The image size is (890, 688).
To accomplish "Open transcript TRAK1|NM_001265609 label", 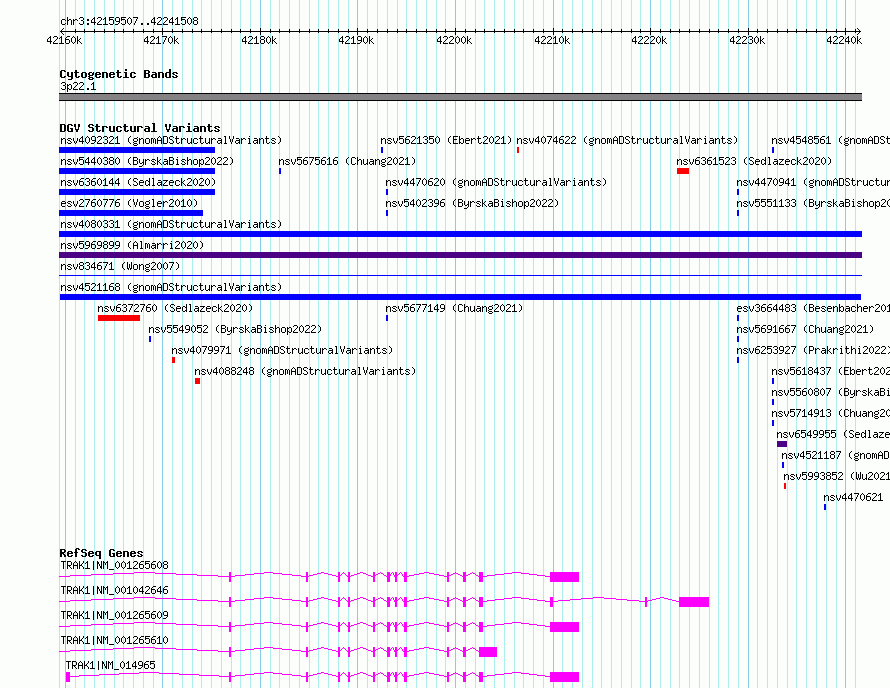I will point(114,615).
